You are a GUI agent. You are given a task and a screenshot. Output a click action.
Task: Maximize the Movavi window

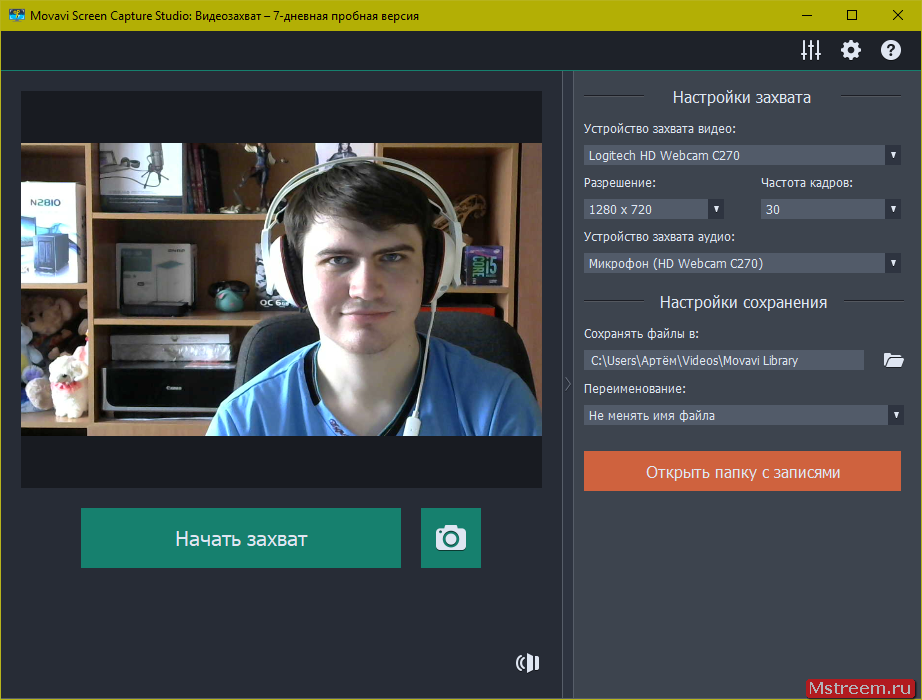point(851,15)
